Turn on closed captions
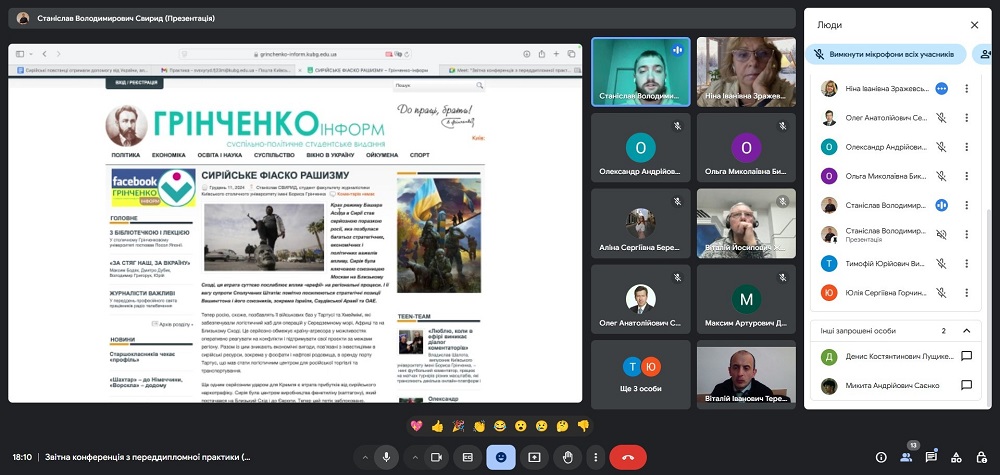The height and width of the screenshot is (475, 1000). point(467,457)
